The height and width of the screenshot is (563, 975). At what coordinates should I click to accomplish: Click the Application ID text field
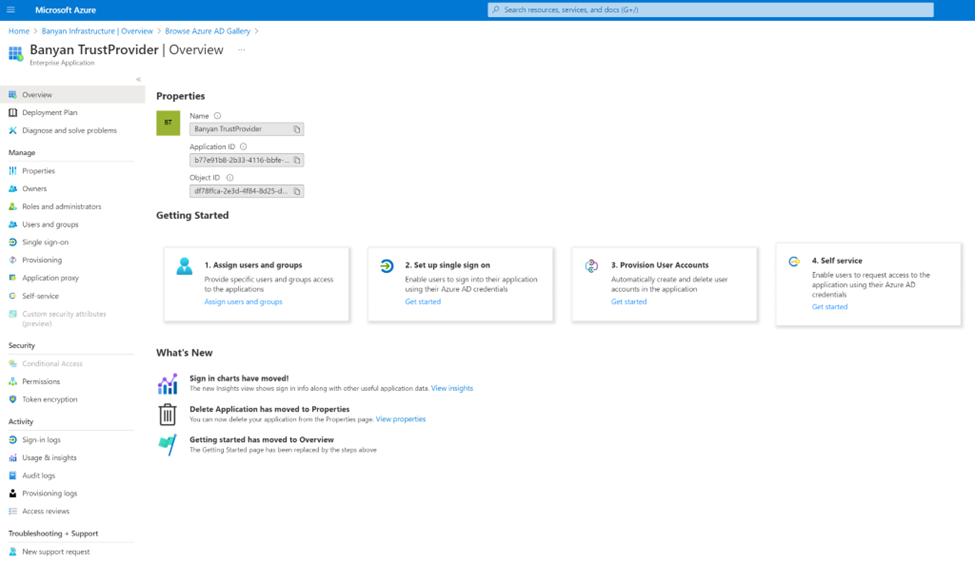coord(246,160)
